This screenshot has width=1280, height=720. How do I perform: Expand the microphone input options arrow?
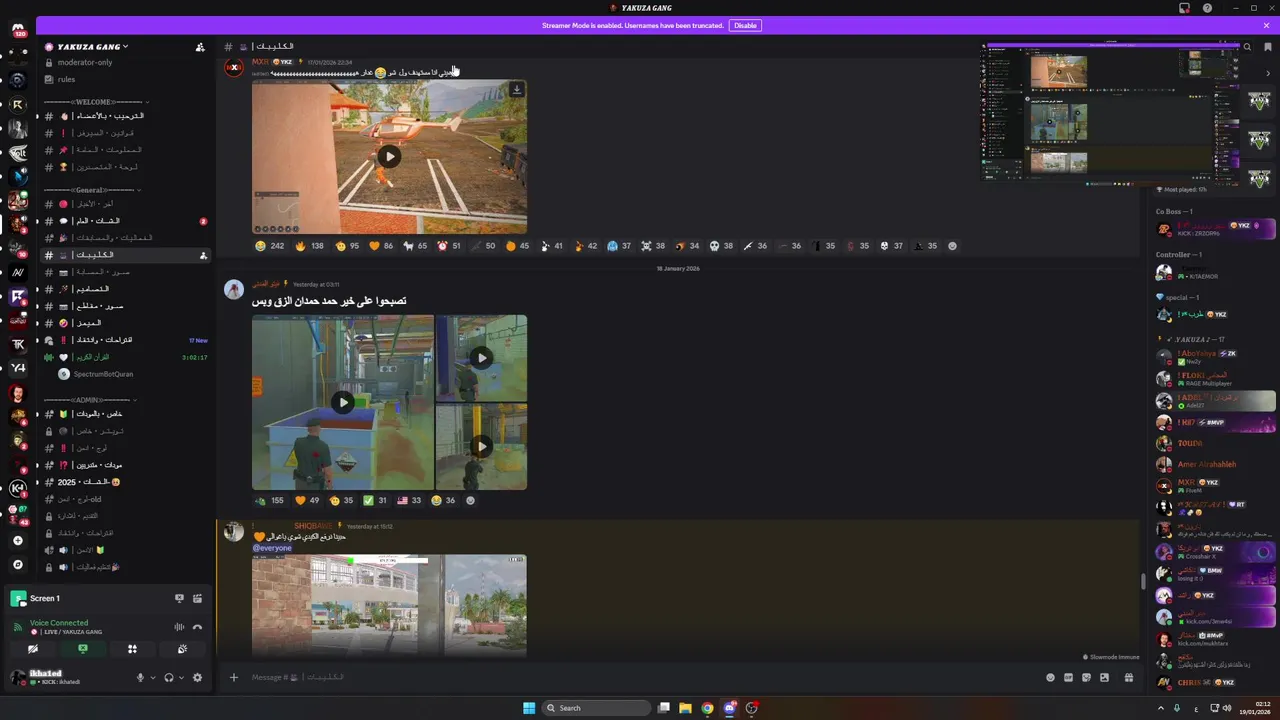pos(153,677)
